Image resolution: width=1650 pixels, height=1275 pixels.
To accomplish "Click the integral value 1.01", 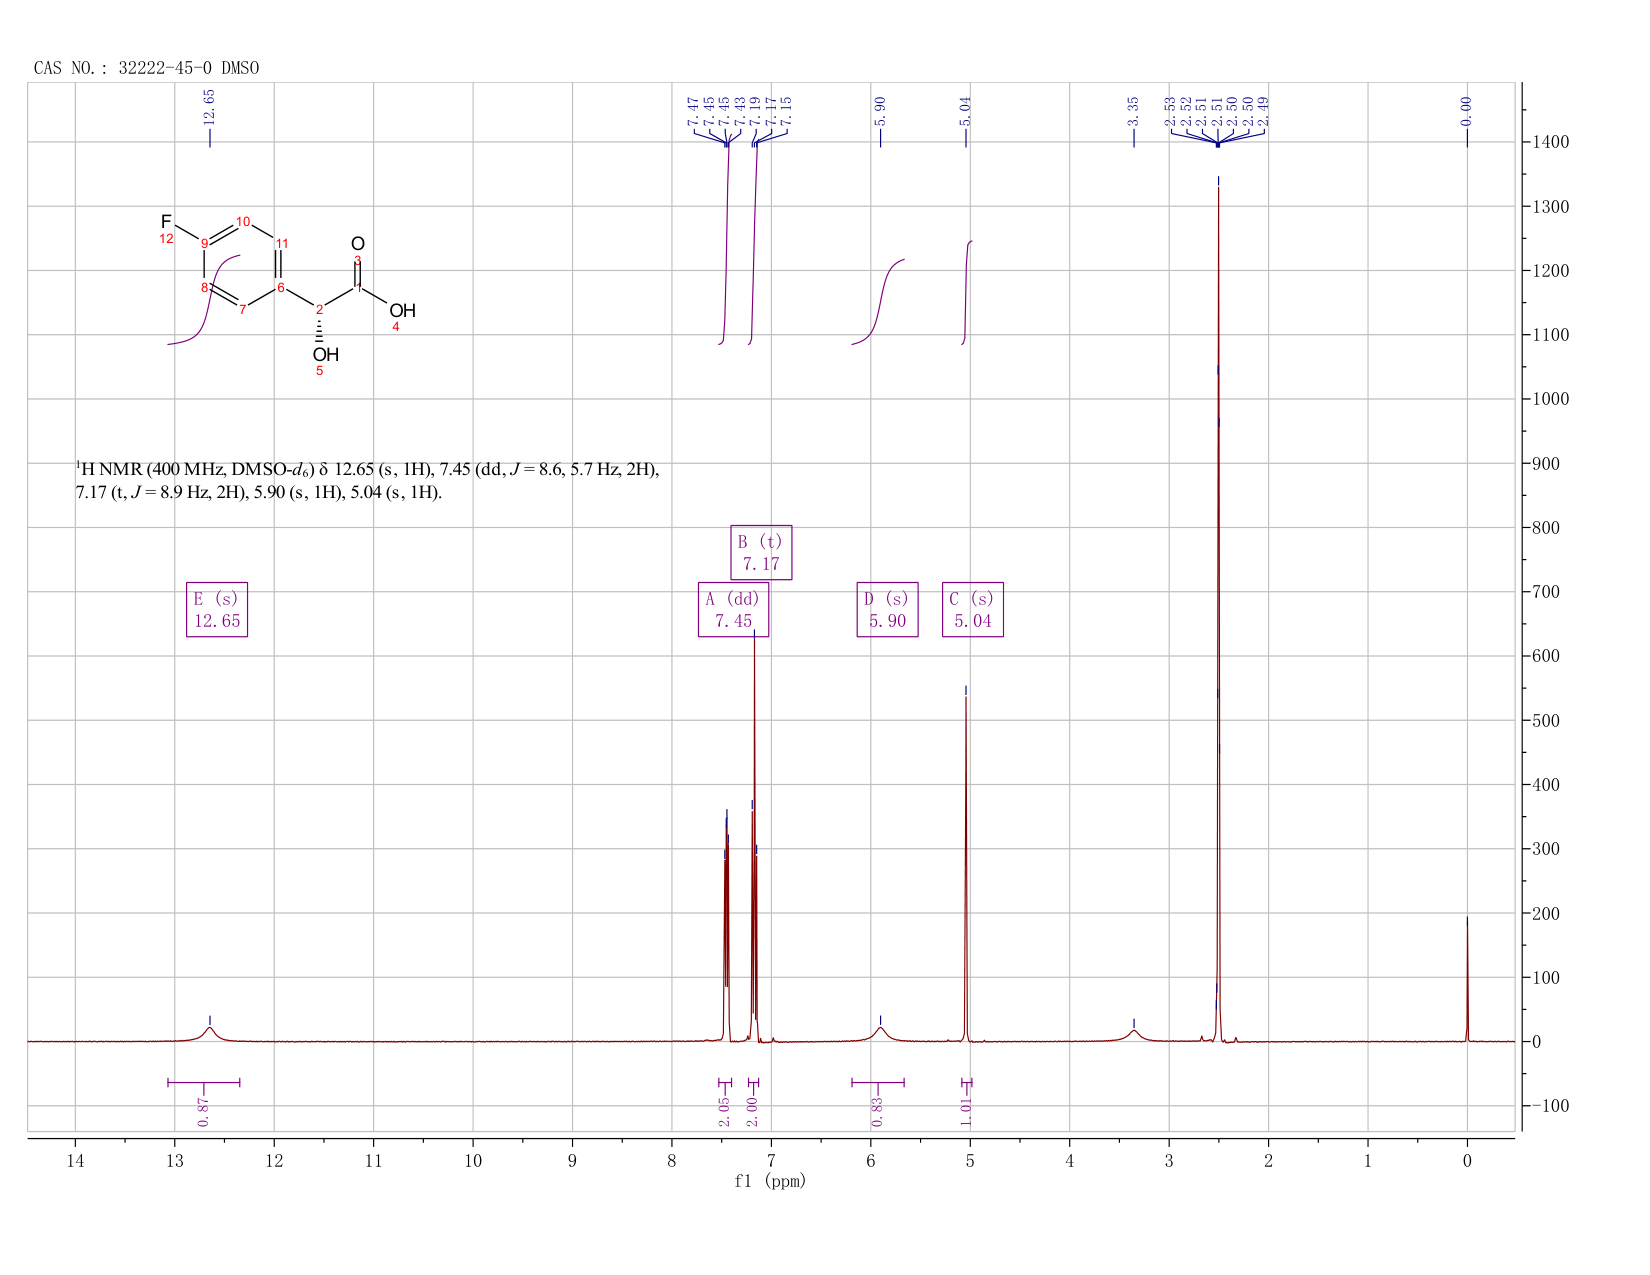I will click(x=966, y=1112).
